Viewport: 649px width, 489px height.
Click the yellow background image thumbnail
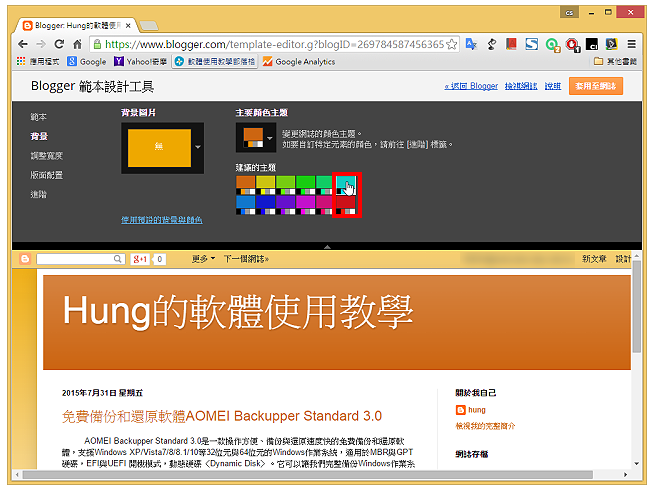click(159, 148)
